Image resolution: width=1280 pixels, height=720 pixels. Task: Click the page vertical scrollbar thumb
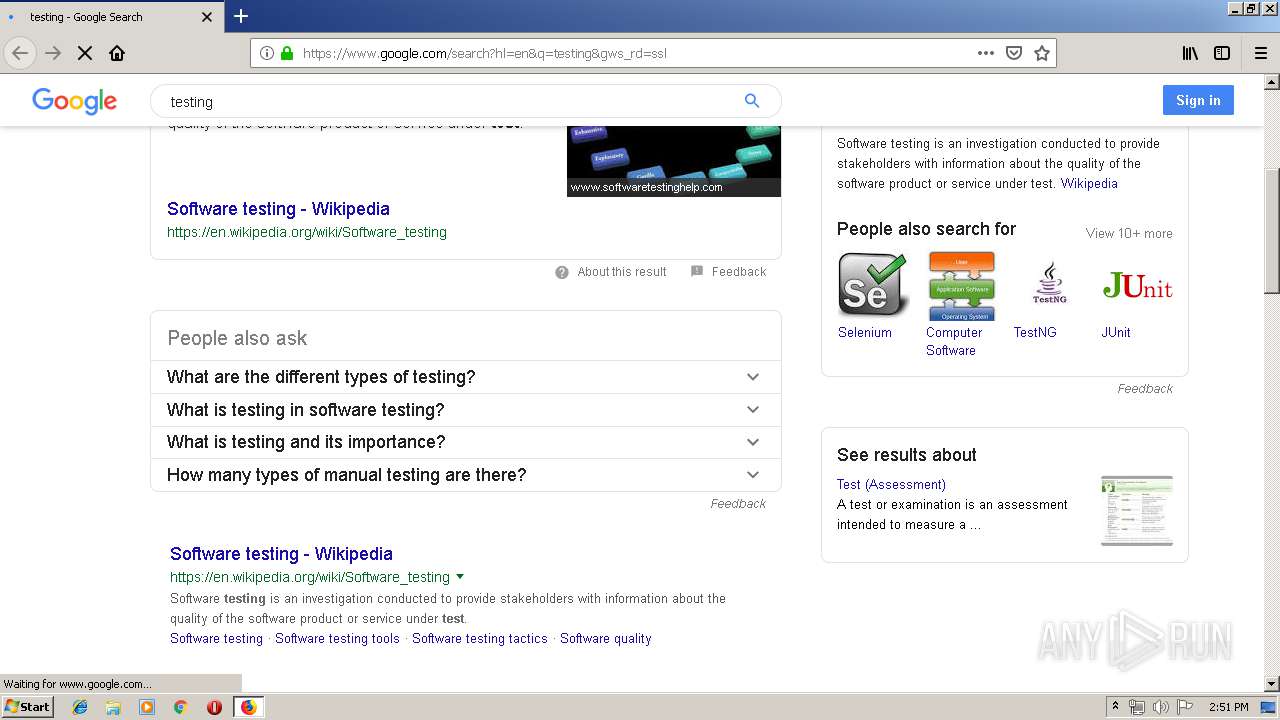[x=1271, y=229]
